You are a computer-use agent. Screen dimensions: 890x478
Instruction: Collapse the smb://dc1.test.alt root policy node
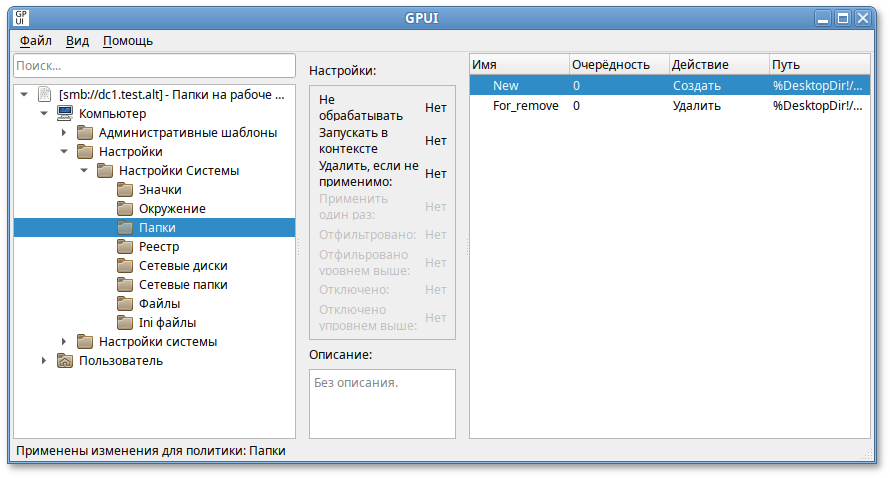click(x=24, y=94)
